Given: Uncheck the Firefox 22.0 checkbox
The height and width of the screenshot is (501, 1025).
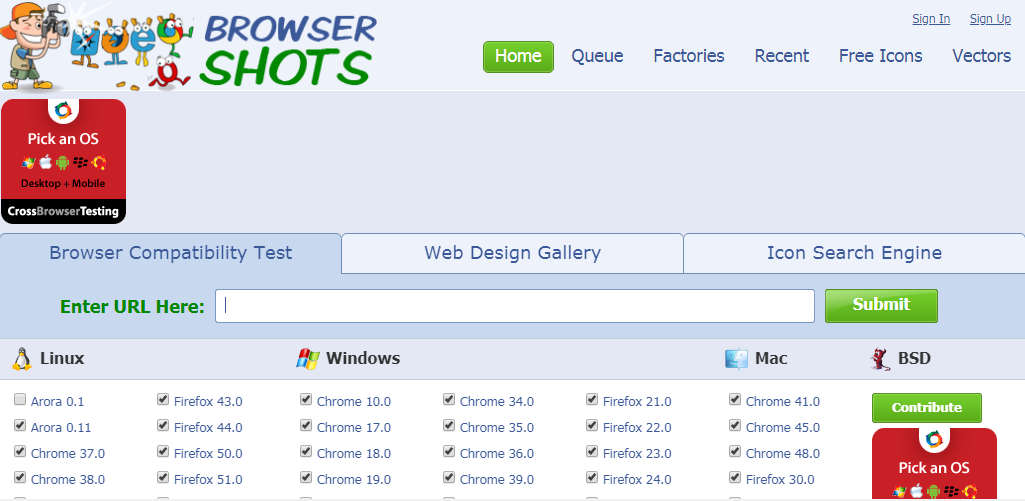Looking at the screenshot, I should (592, 425).
